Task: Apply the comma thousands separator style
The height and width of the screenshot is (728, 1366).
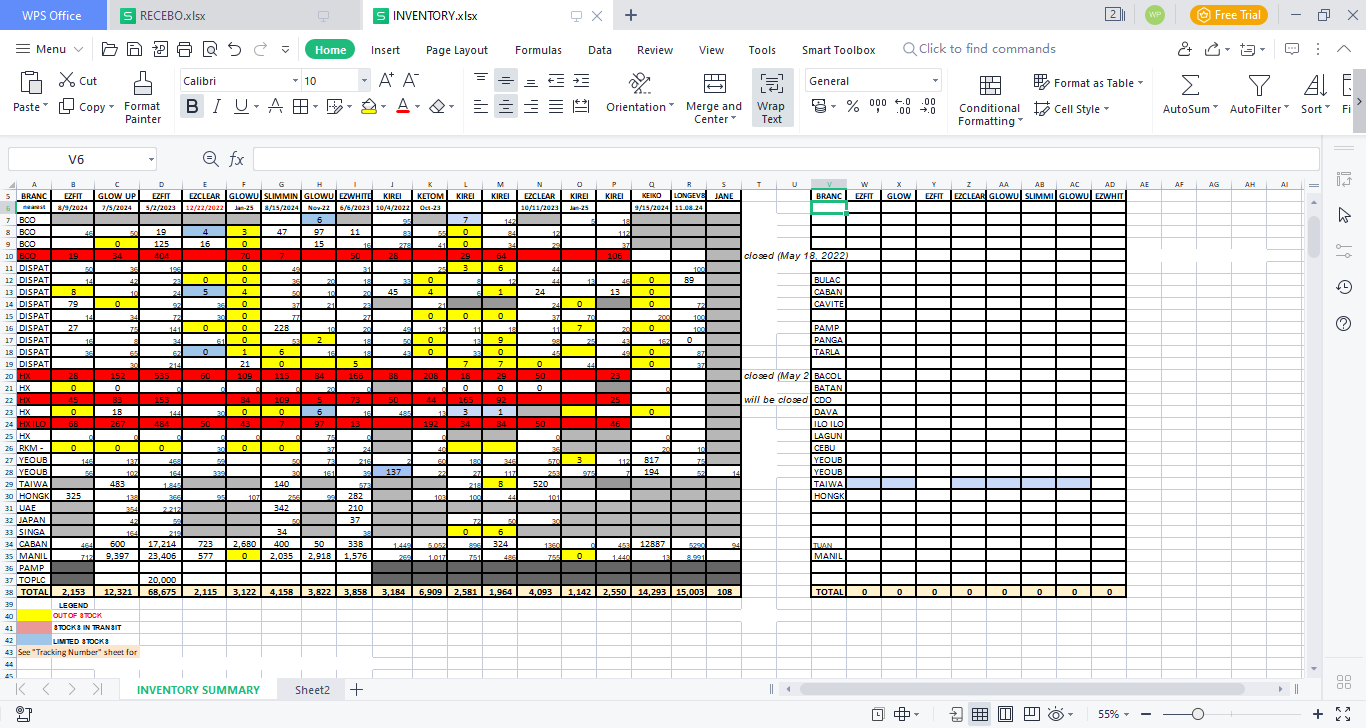Action: 877,106
